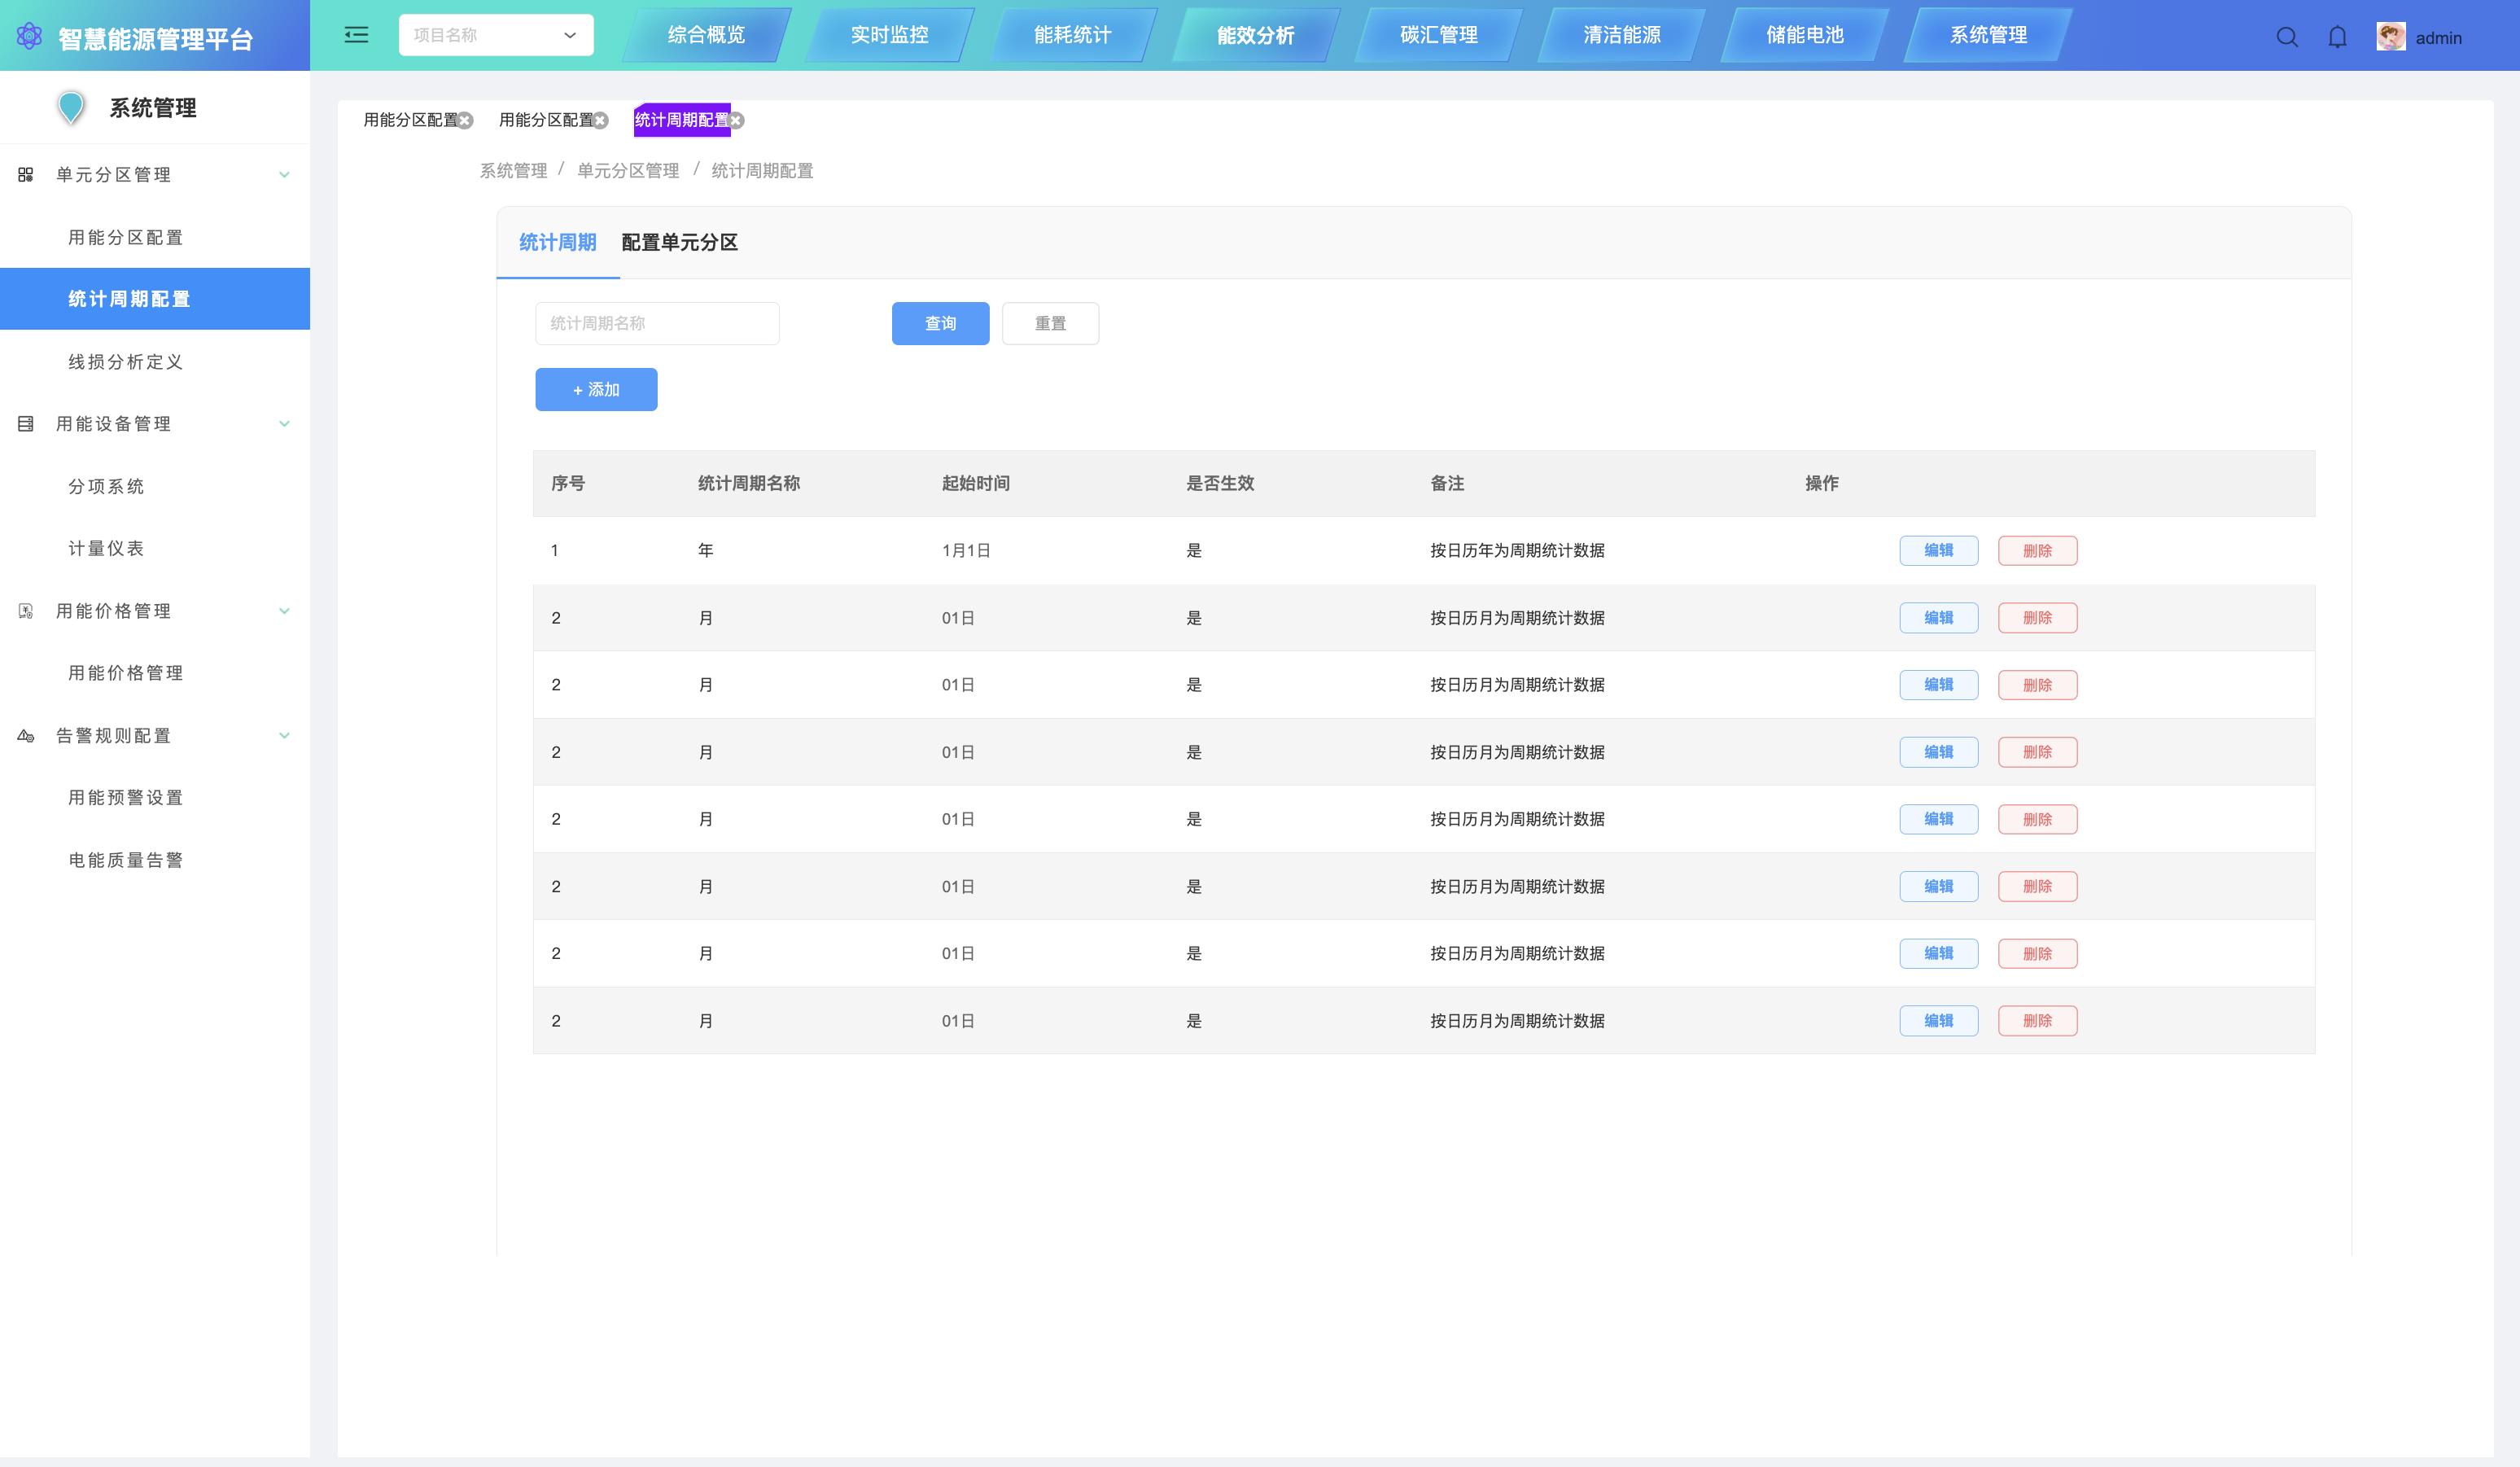This screenshot has height=1467, width=2520.
Task: Collapse the 告警规则配置 sidebar group
Action: click(x=284, y=736)
